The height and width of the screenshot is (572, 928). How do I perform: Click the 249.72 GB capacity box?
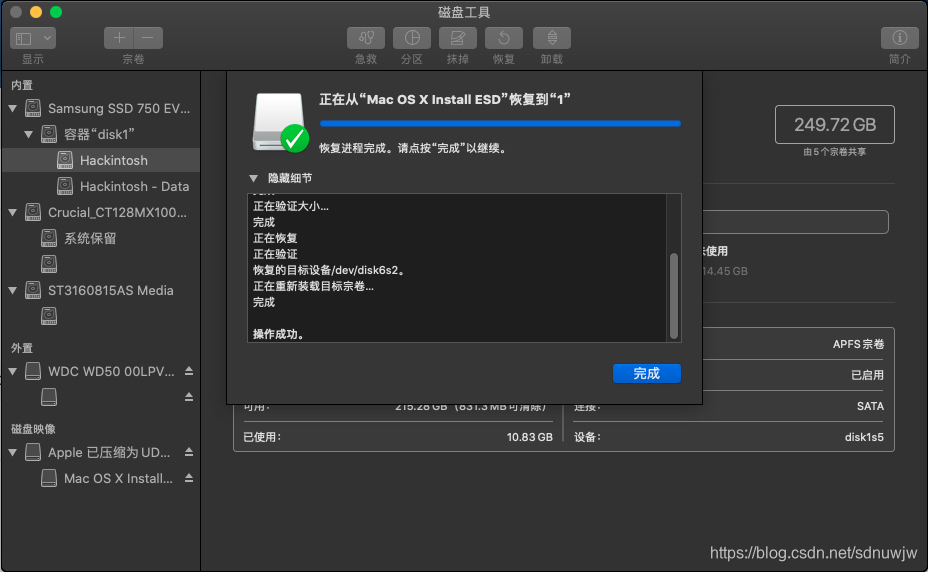coord(834,124)
